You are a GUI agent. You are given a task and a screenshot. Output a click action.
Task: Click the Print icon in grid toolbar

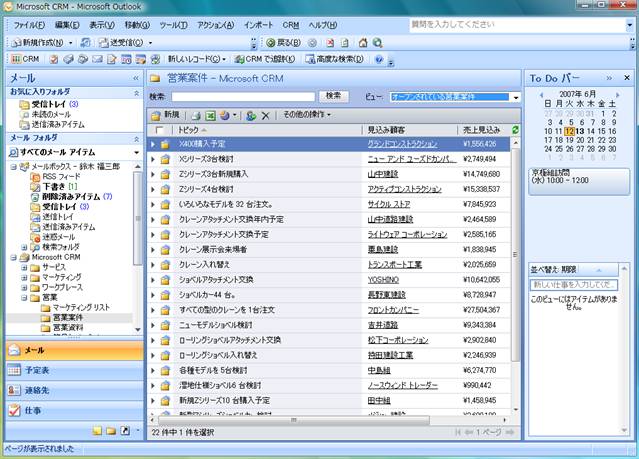click(x=196, y=116)
